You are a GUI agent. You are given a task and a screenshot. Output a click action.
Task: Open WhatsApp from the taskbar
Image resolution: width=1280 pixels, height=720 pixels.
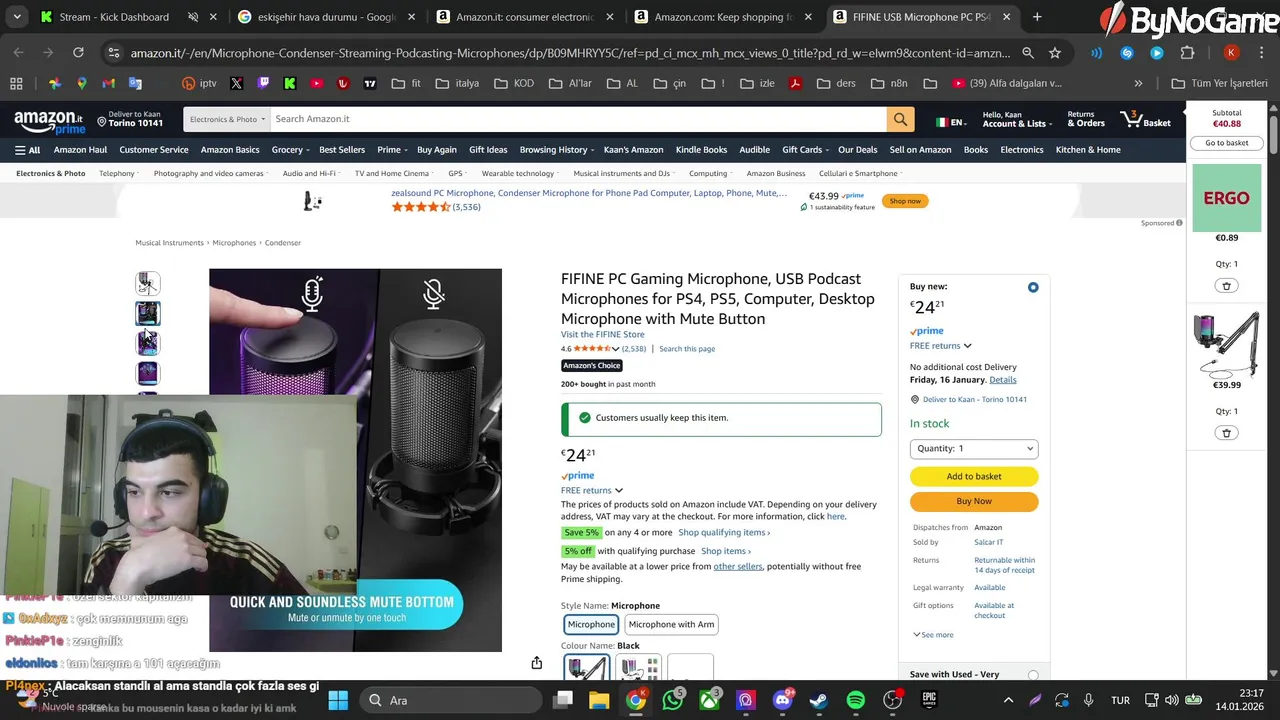(673, 700)
